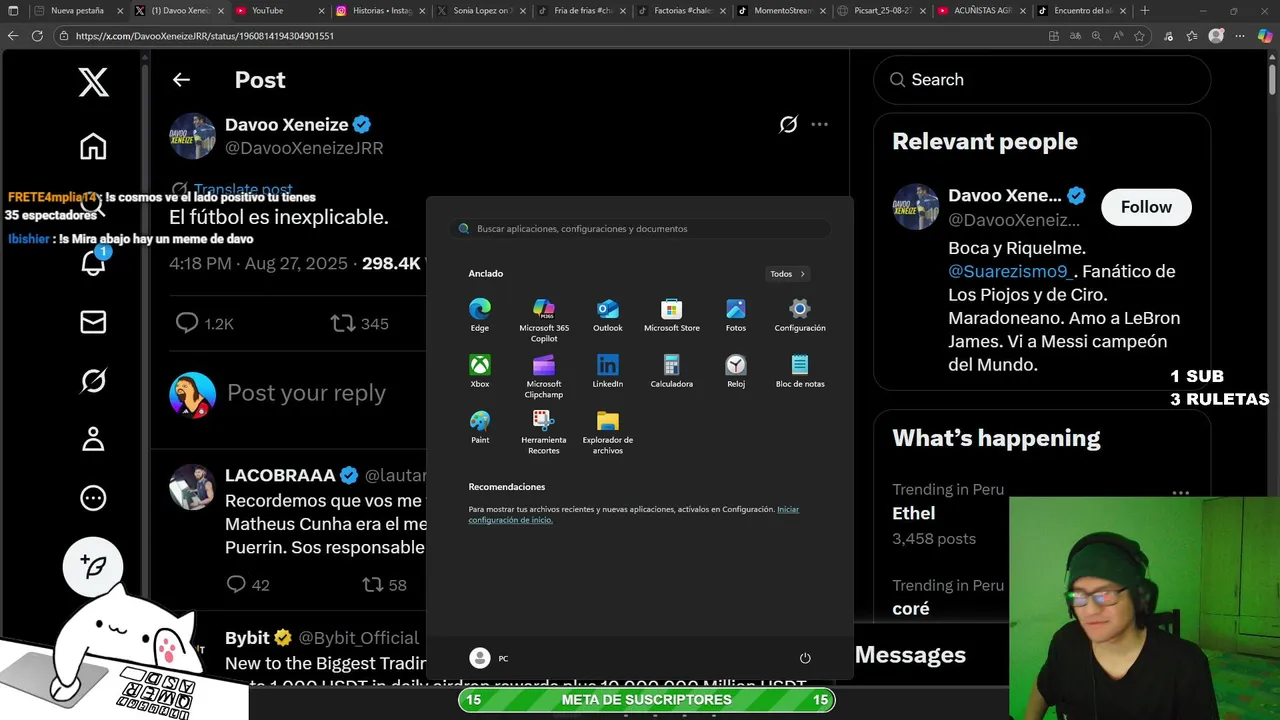
Task: Open three-dot menu for Ethel trend
Action: tap(1181, 492)
